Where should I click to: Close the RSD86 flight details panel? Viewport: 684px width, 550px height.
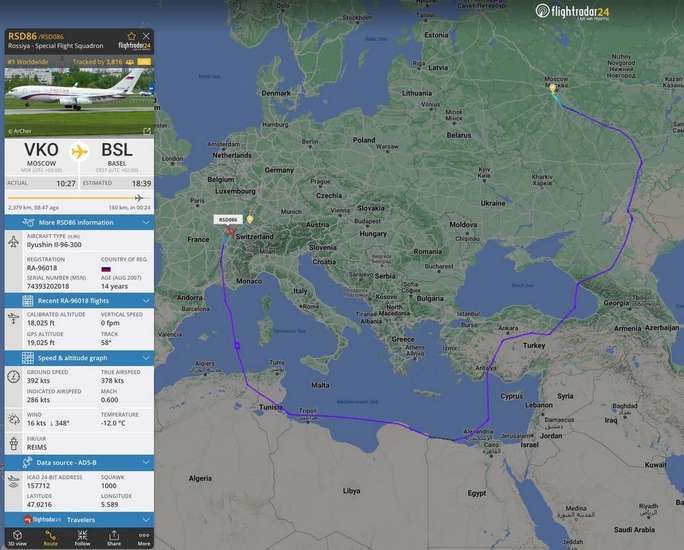(146, 36)
